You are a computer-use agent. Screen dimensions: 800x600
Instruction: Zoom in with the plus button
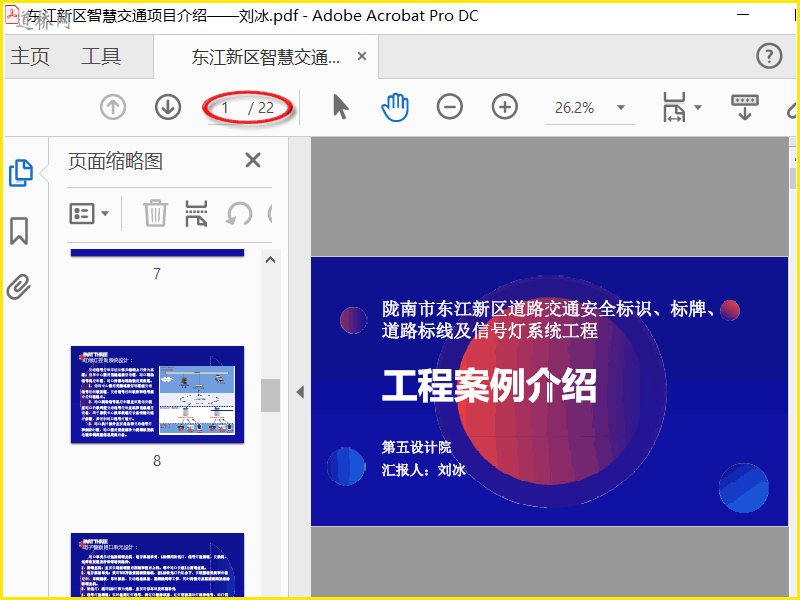click(505, 107)
